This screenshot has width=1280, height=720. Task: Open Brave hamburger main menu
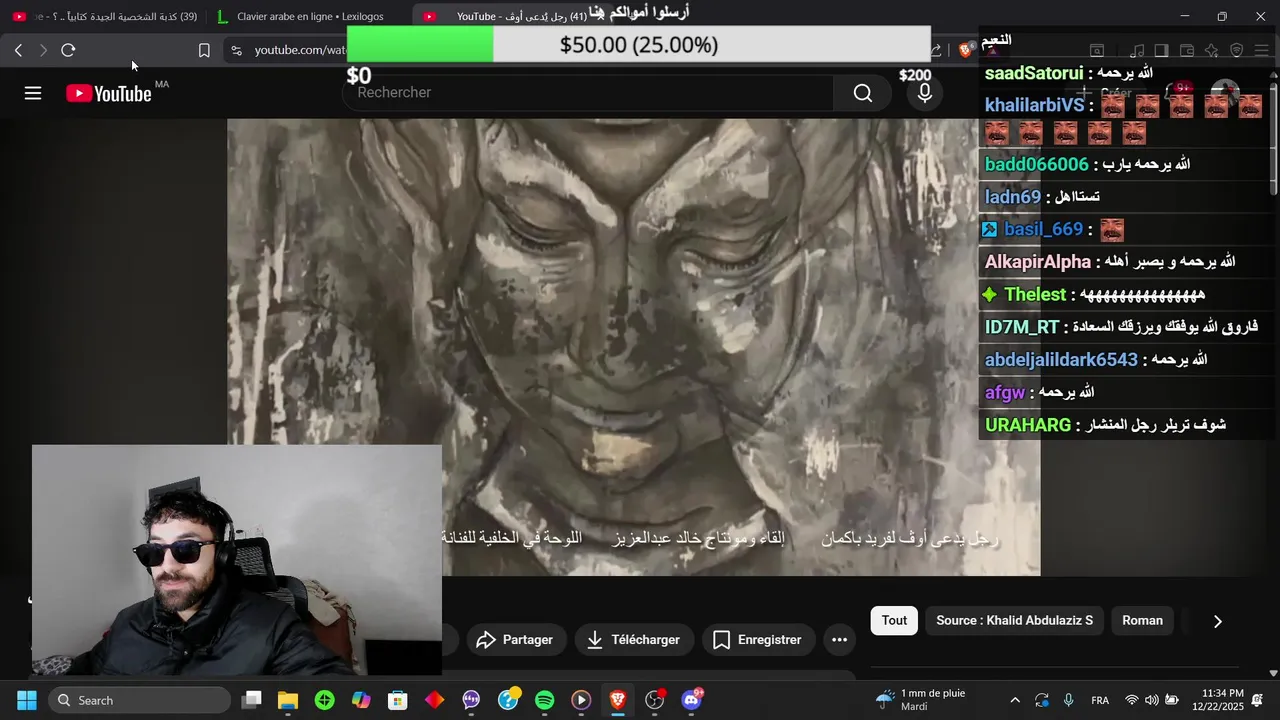(x=1260, y=50)
